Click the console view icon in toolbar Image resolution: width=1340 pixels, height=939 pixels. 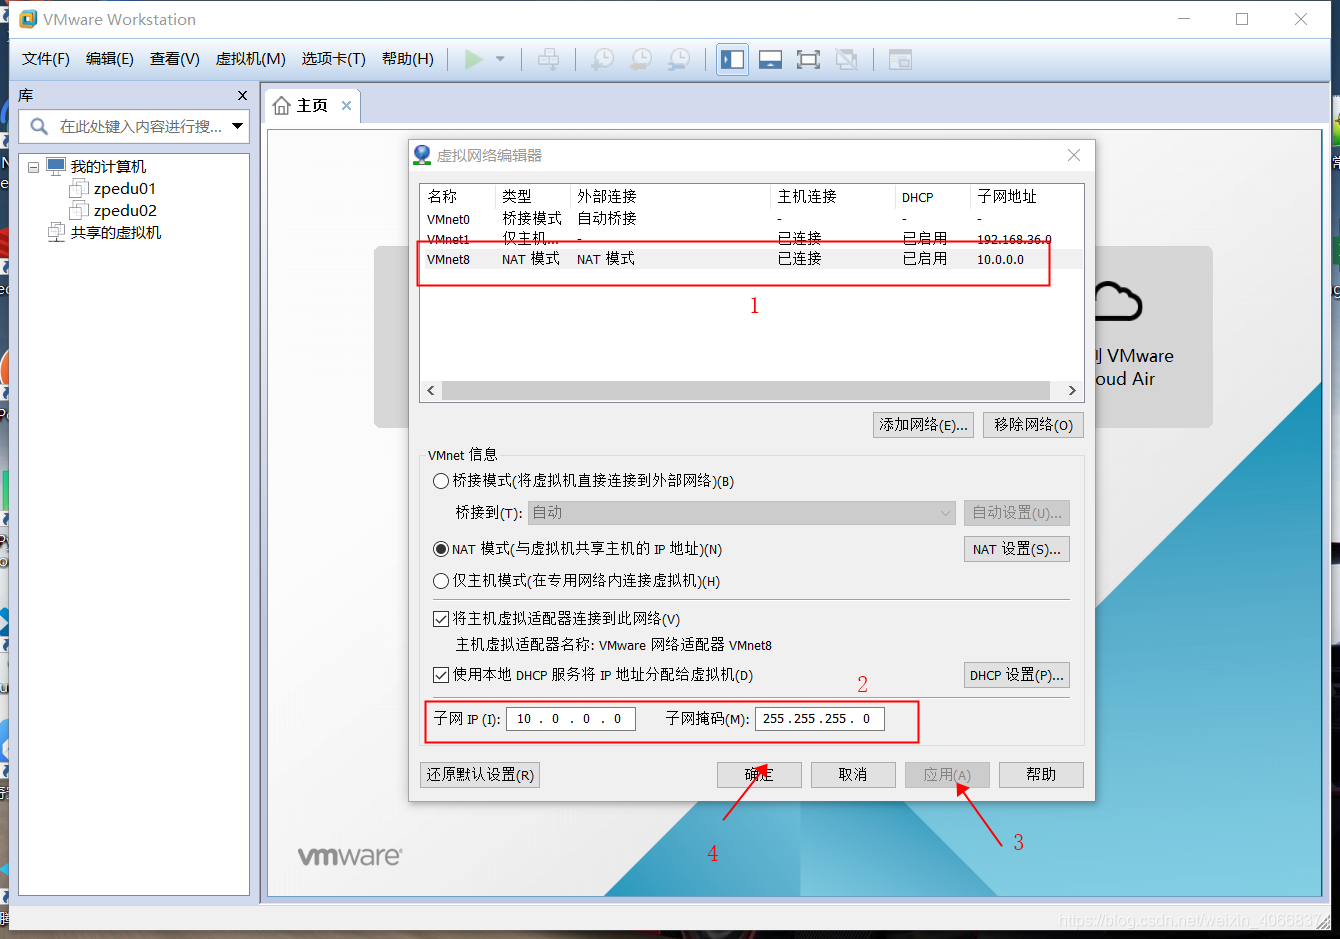point(900,59)
